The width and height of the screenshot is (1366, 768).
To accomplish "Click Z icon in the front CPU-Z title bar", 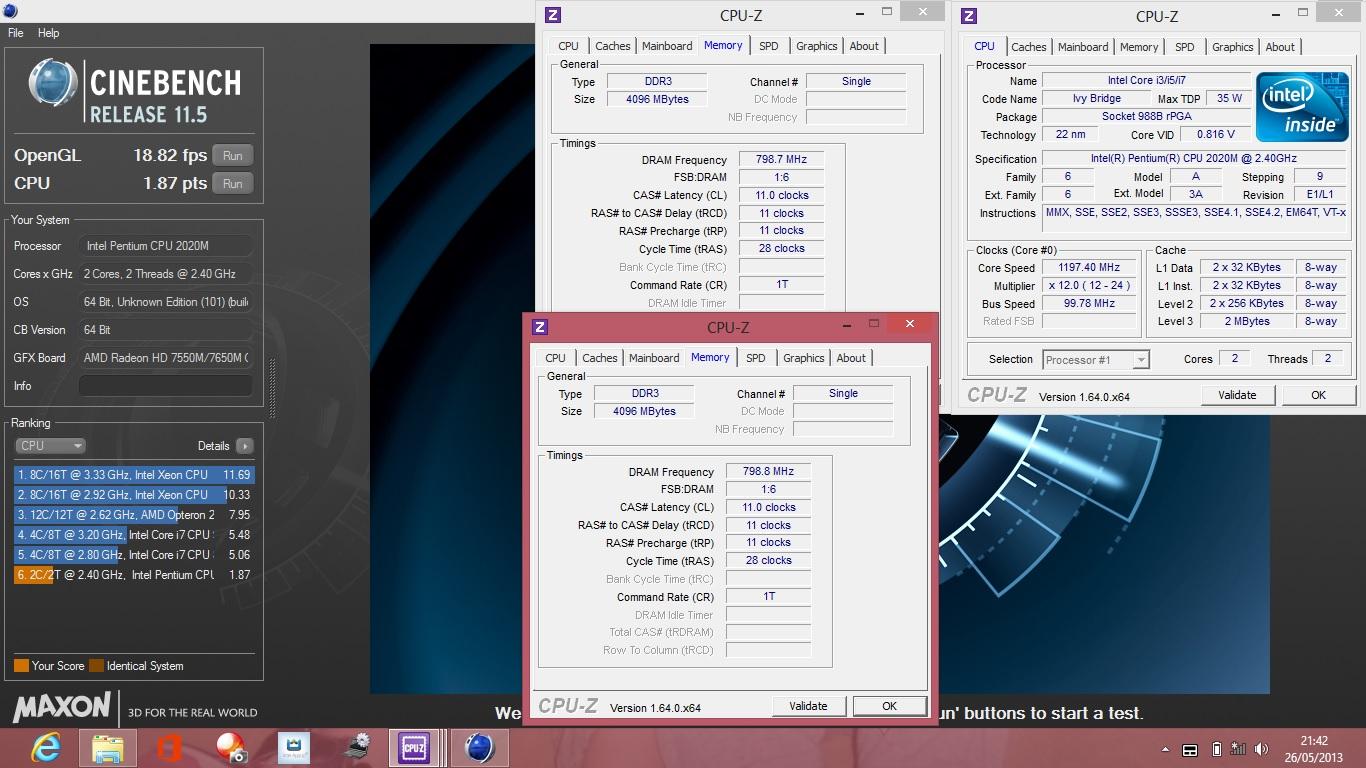I will [x=540, y=326].
